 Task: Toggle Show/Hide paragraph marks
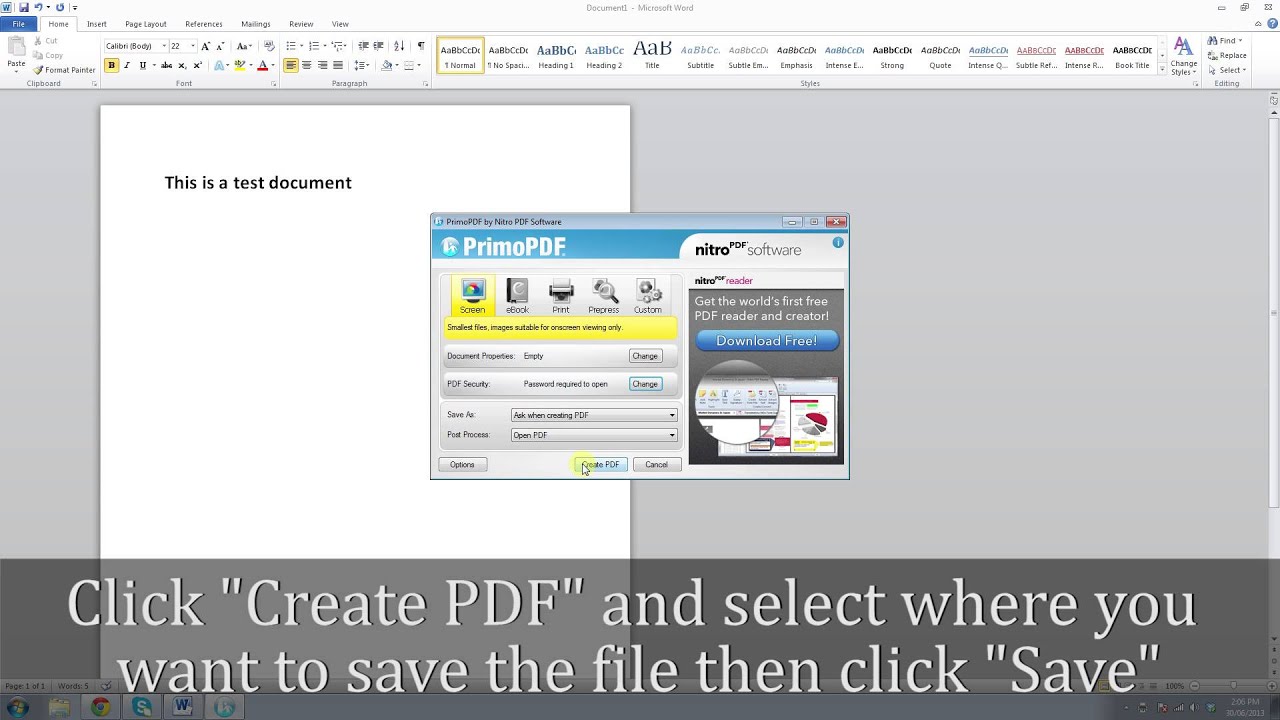tap(421, 46)
